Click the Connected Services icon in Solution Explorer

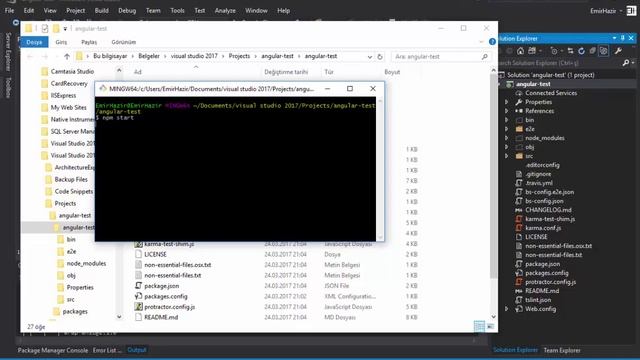pyautogui.click(x=519, y=93)
